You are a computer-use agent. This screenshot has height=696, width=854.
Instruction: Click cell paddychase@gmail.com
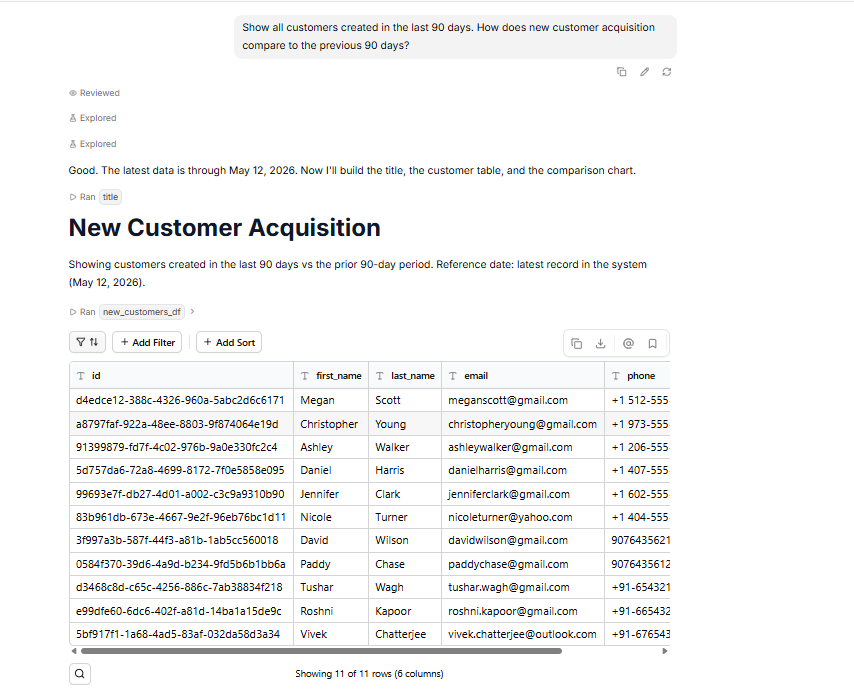(523, 564)
